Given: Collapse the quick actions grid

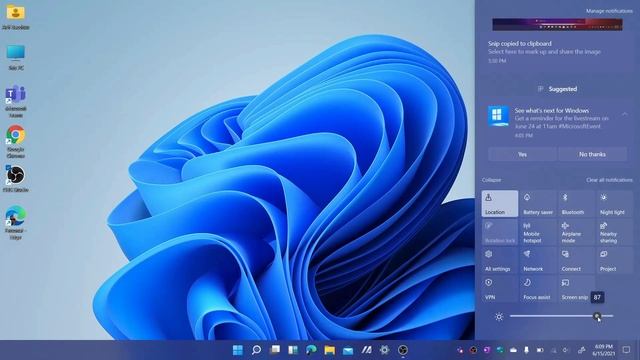Looking at the screenshot, I should [x=491, y=180].
